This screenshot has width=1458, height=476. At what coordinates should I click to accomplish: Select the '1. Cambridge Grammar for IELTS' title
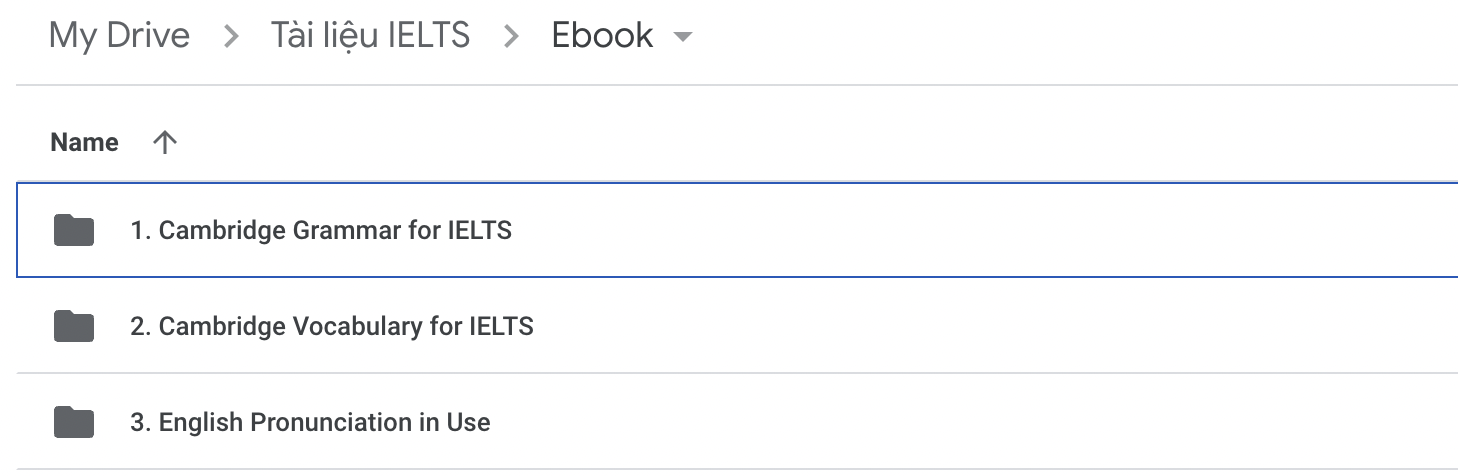click(321, 231)
